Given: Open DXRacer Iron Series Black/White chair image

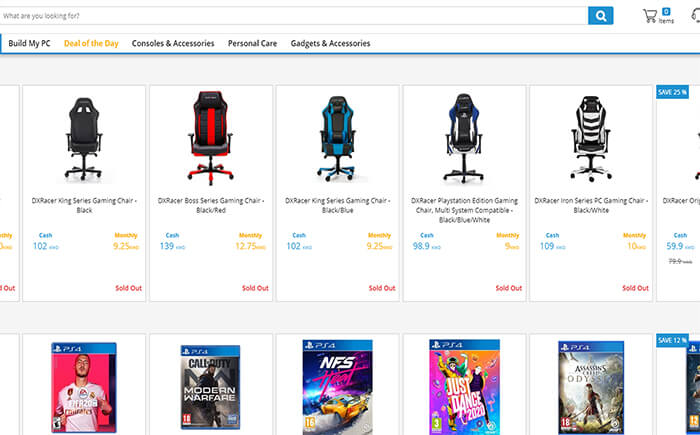Looking at the screenshot, I should point(591,138).
